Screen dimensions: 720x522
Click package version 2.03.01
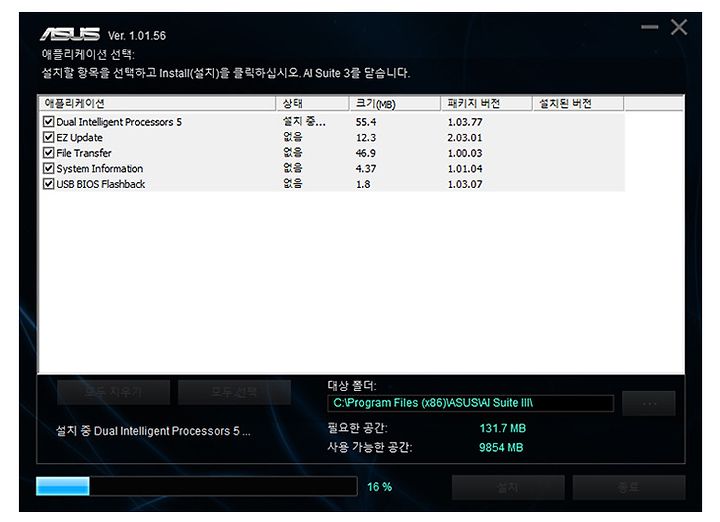pyautogui.click(x=465, y=138)
